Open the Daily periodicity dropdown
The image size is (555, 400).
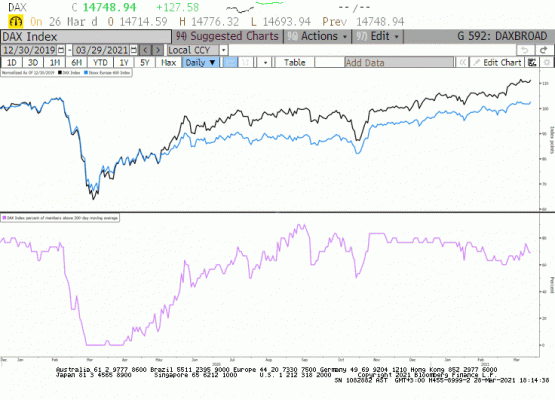click(200, 63)
